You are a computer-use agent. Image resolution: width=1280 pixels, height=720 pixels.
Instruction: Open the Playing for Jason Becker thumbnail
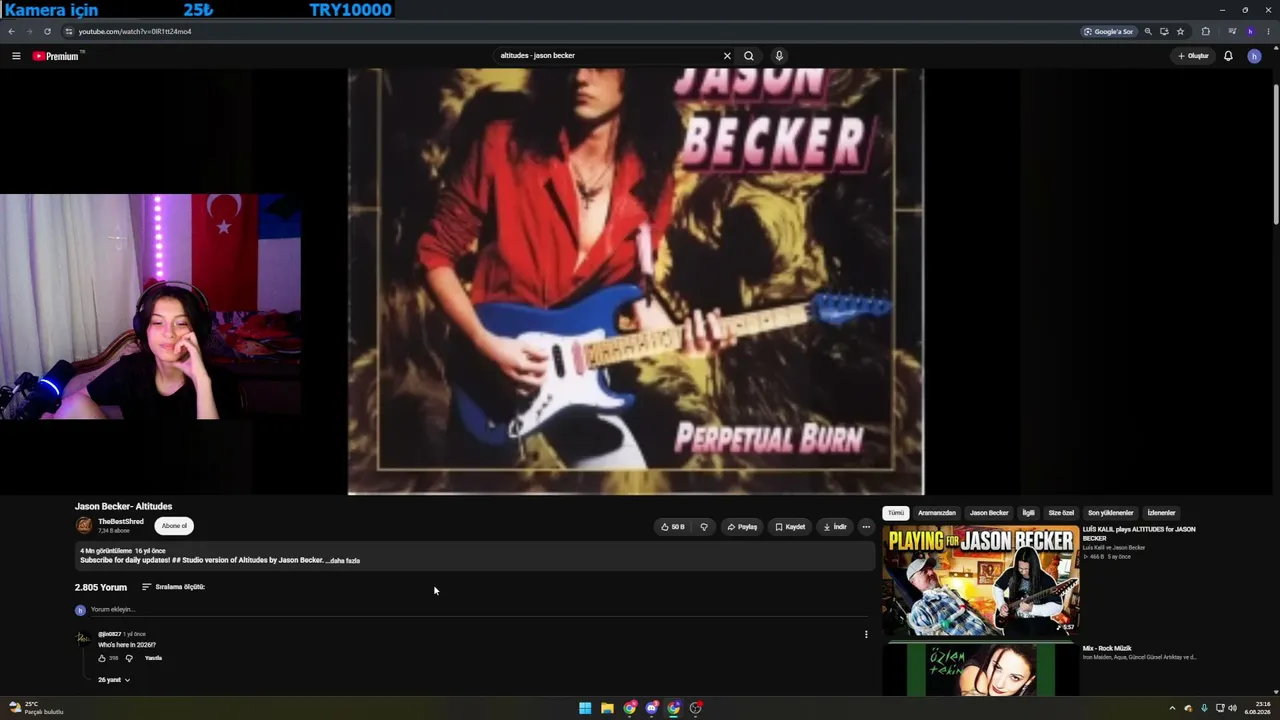981,580
